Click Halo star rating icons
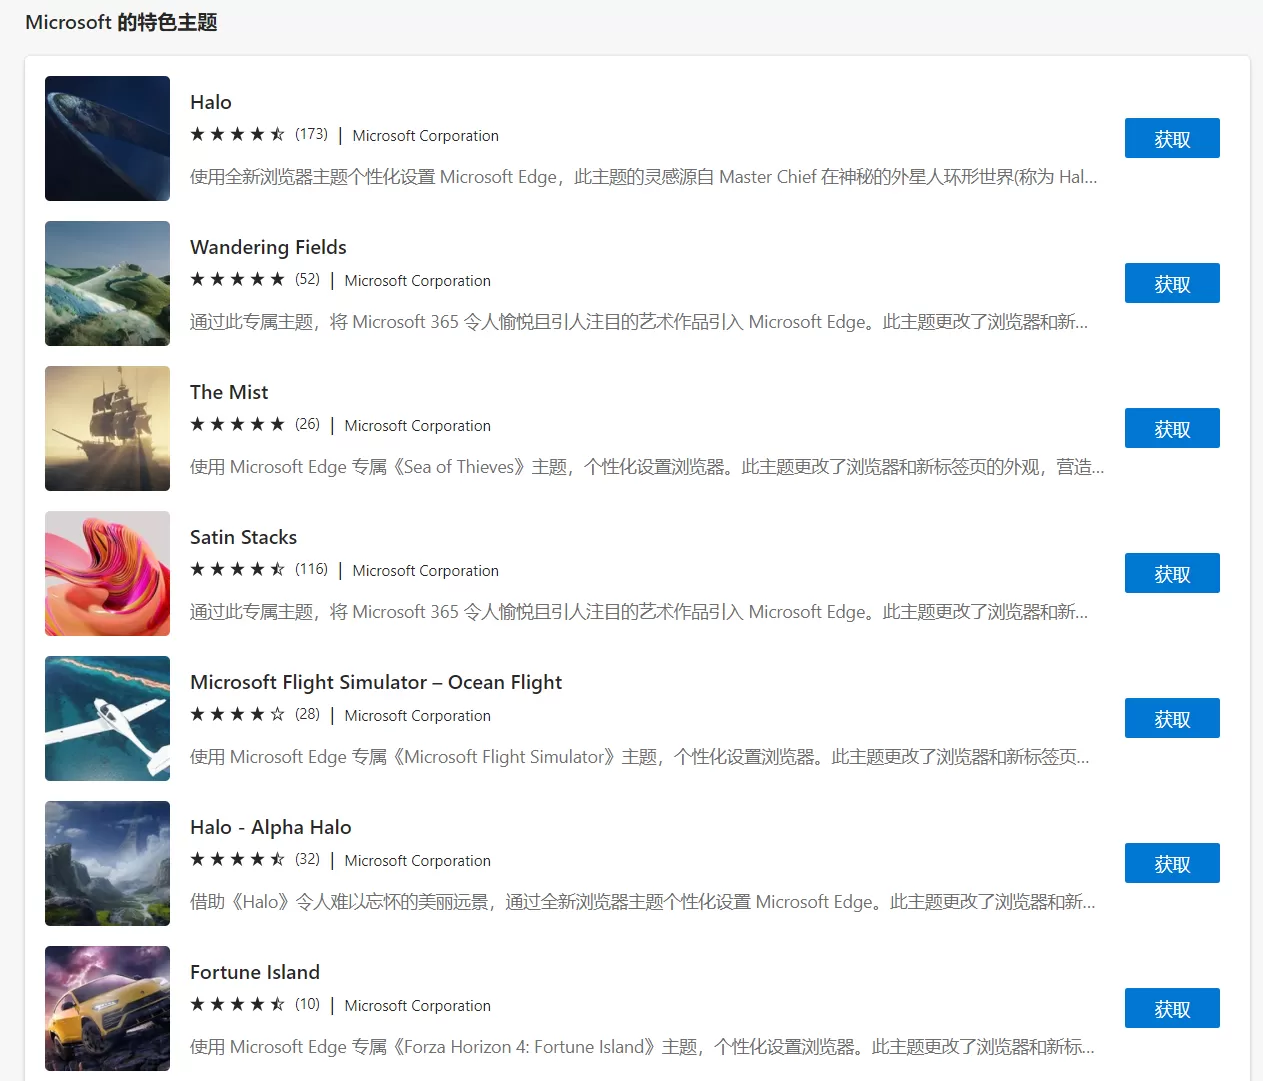Screen dimensions: 1263x1081 238,134
